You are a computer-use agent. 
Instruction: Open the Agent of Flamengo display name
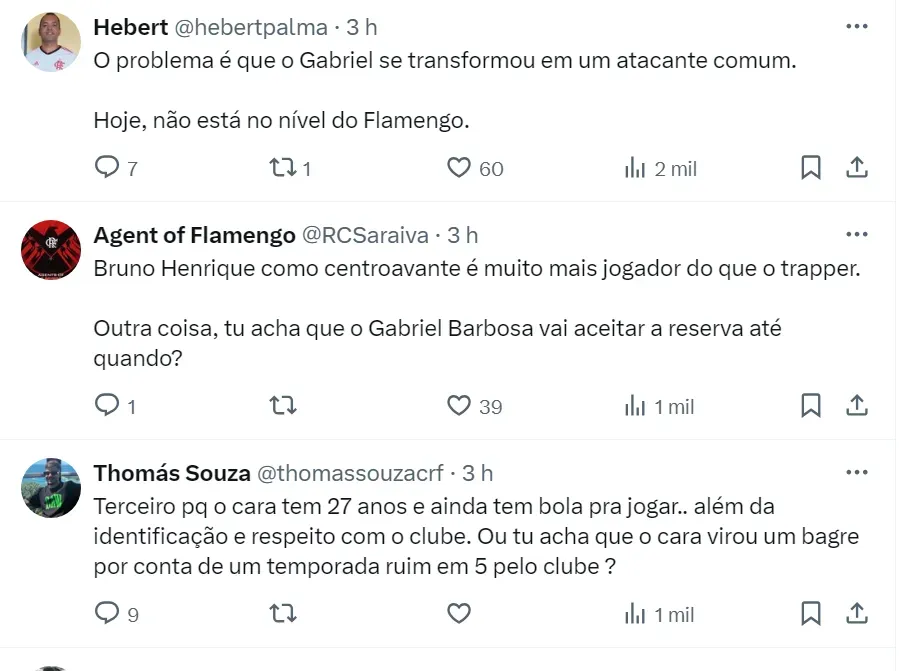coord(194,235)
